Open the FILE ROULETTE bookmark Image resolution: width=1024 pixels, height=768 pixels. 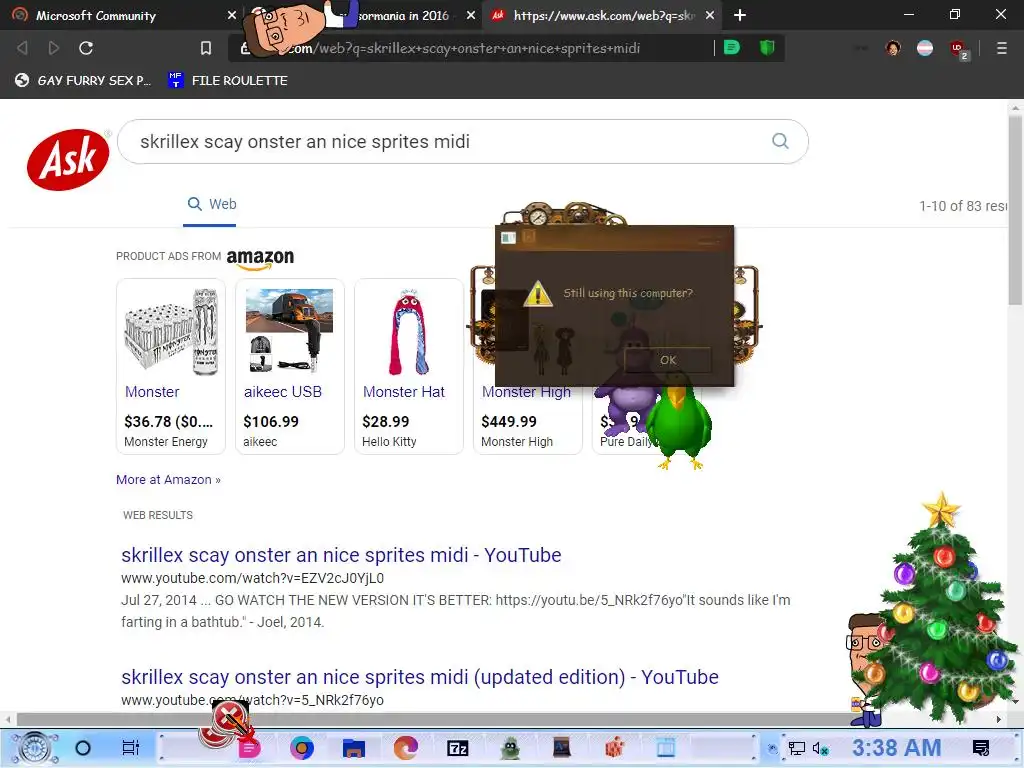click(228, 80)
